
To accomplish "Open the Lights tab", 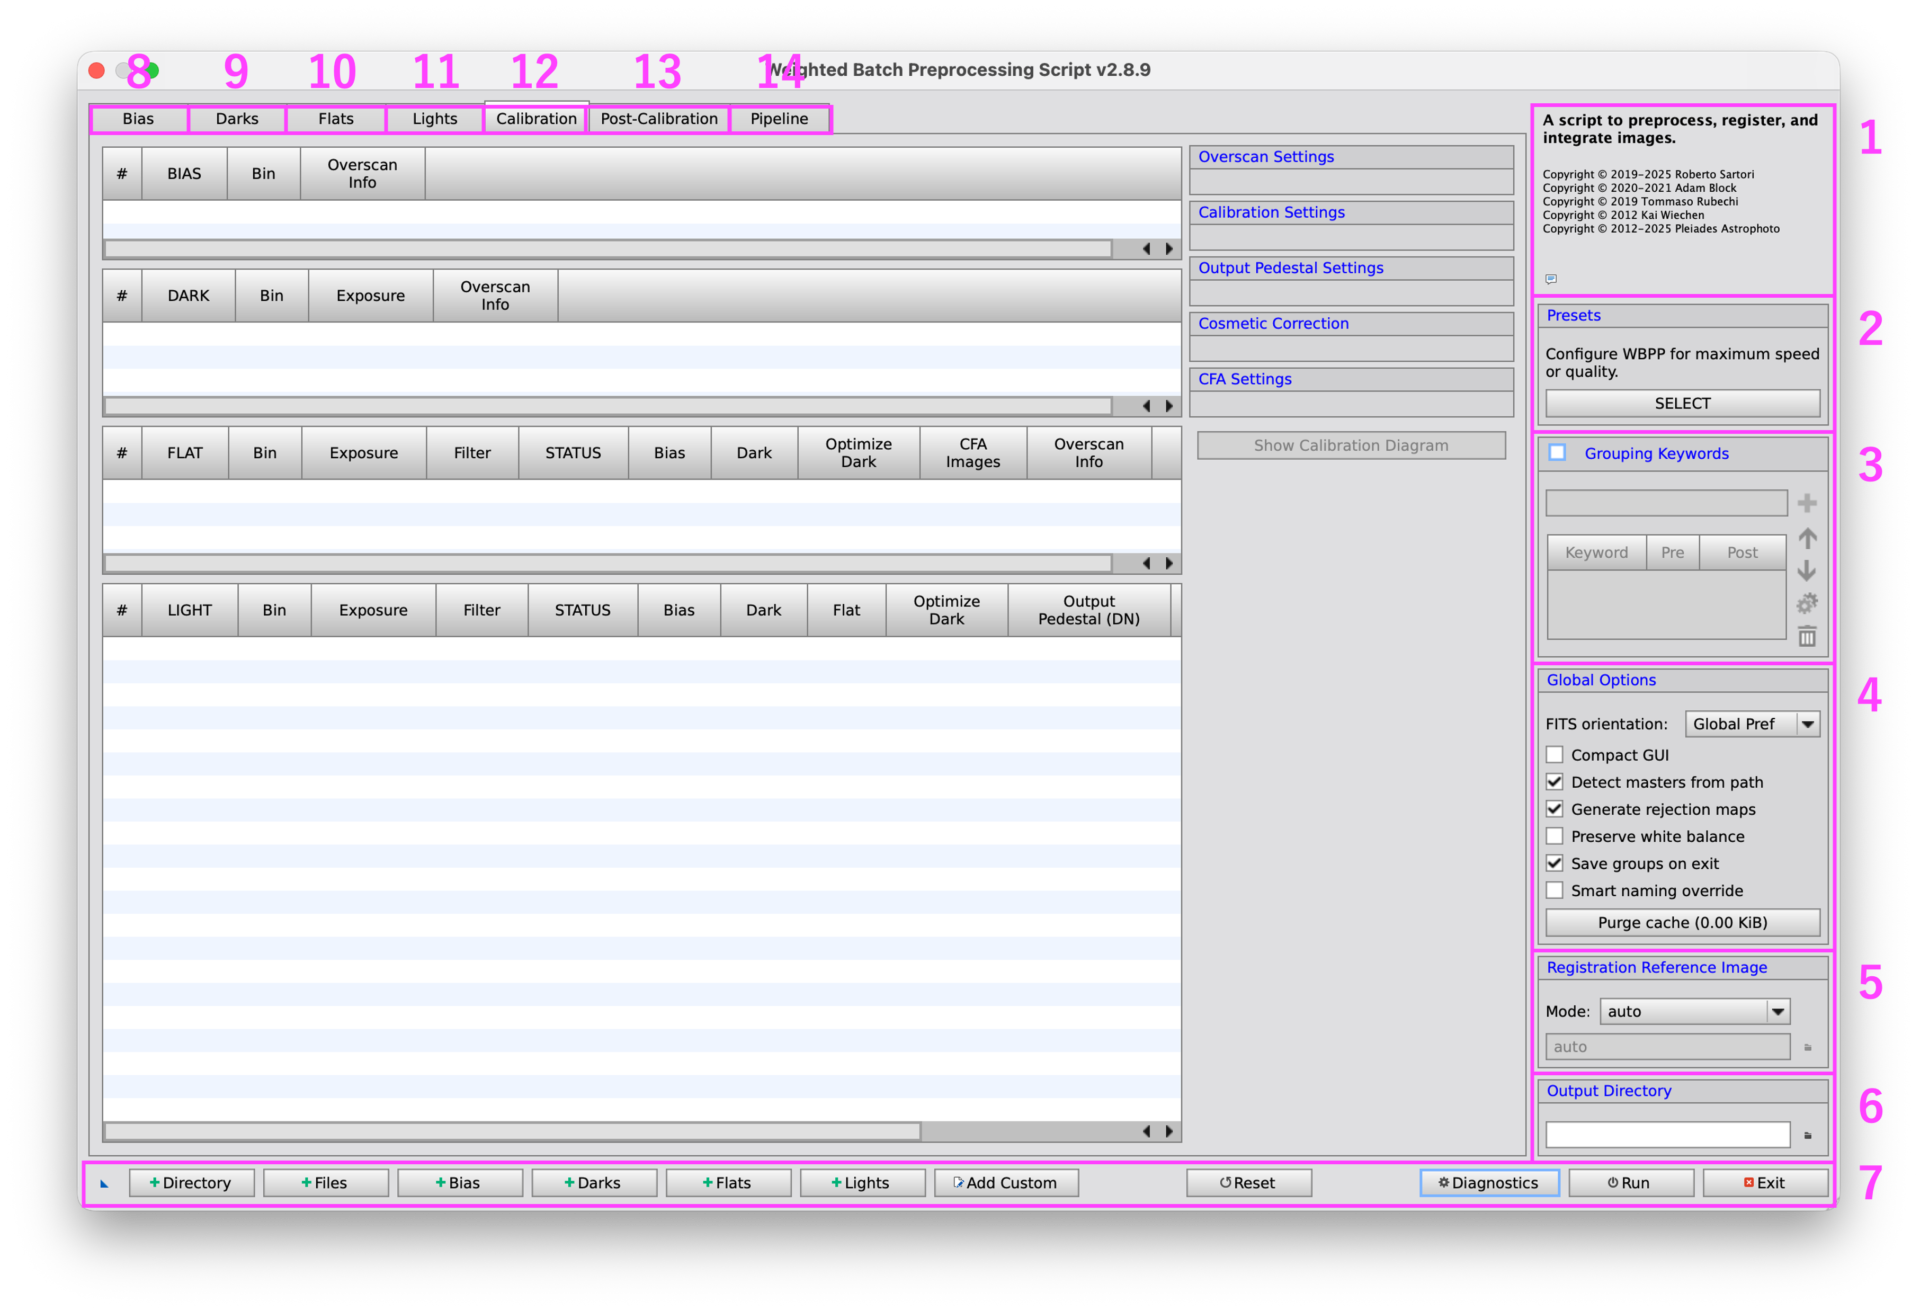I will pyautogui.click(x=434, y=119).
